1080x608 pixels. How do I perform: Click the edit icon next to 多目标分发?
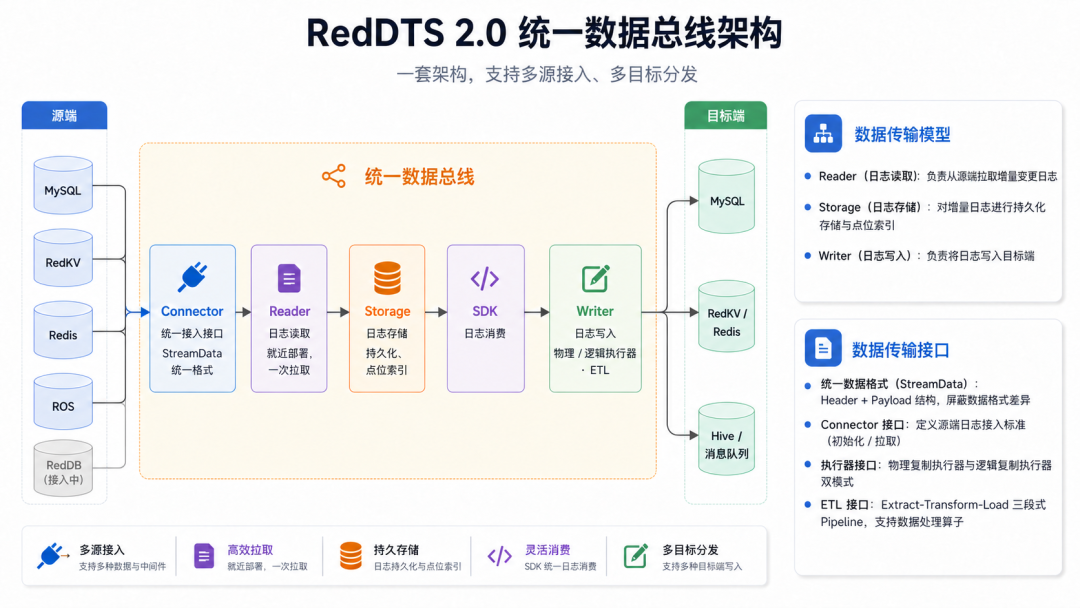(636, 556)
